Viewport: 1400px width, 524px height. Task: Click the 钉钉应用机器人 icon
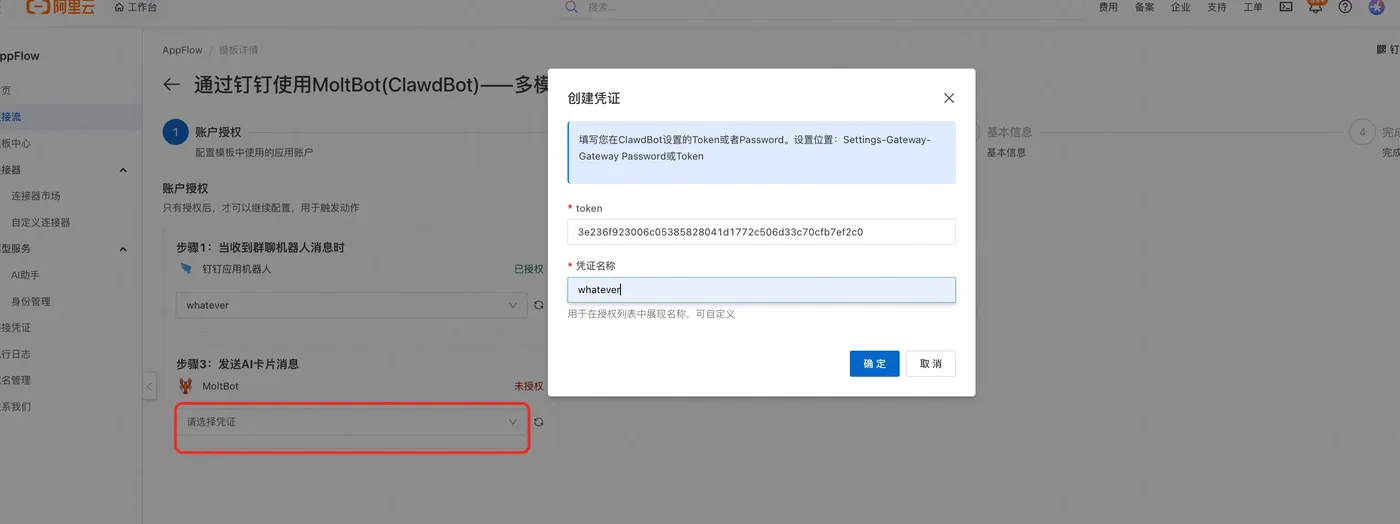point(186,269)
